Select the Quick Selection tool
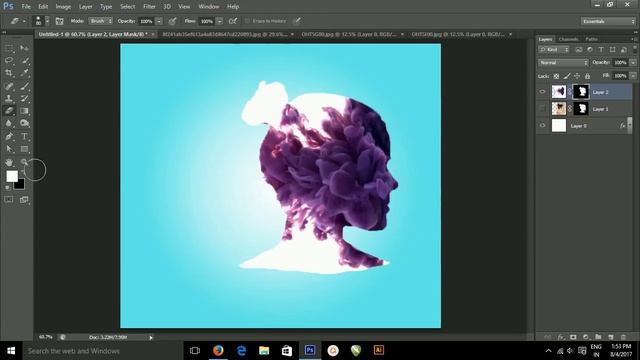The image size is (640, 360). pyautogui.click(x=24, y=60)
